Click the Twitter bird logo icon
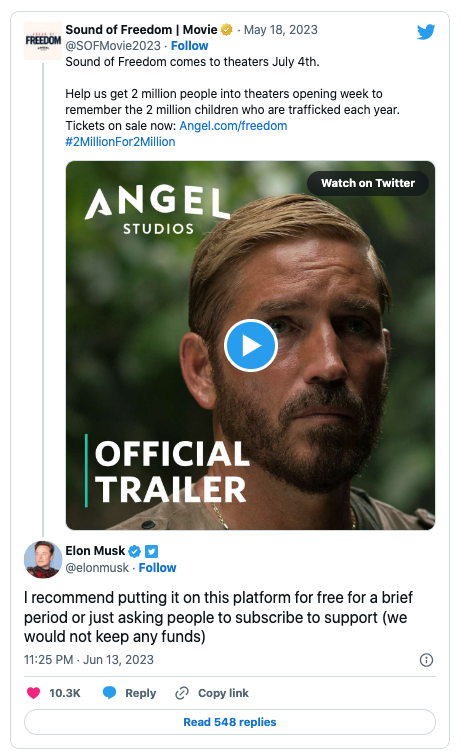462x755 pixels. [426, 32]
